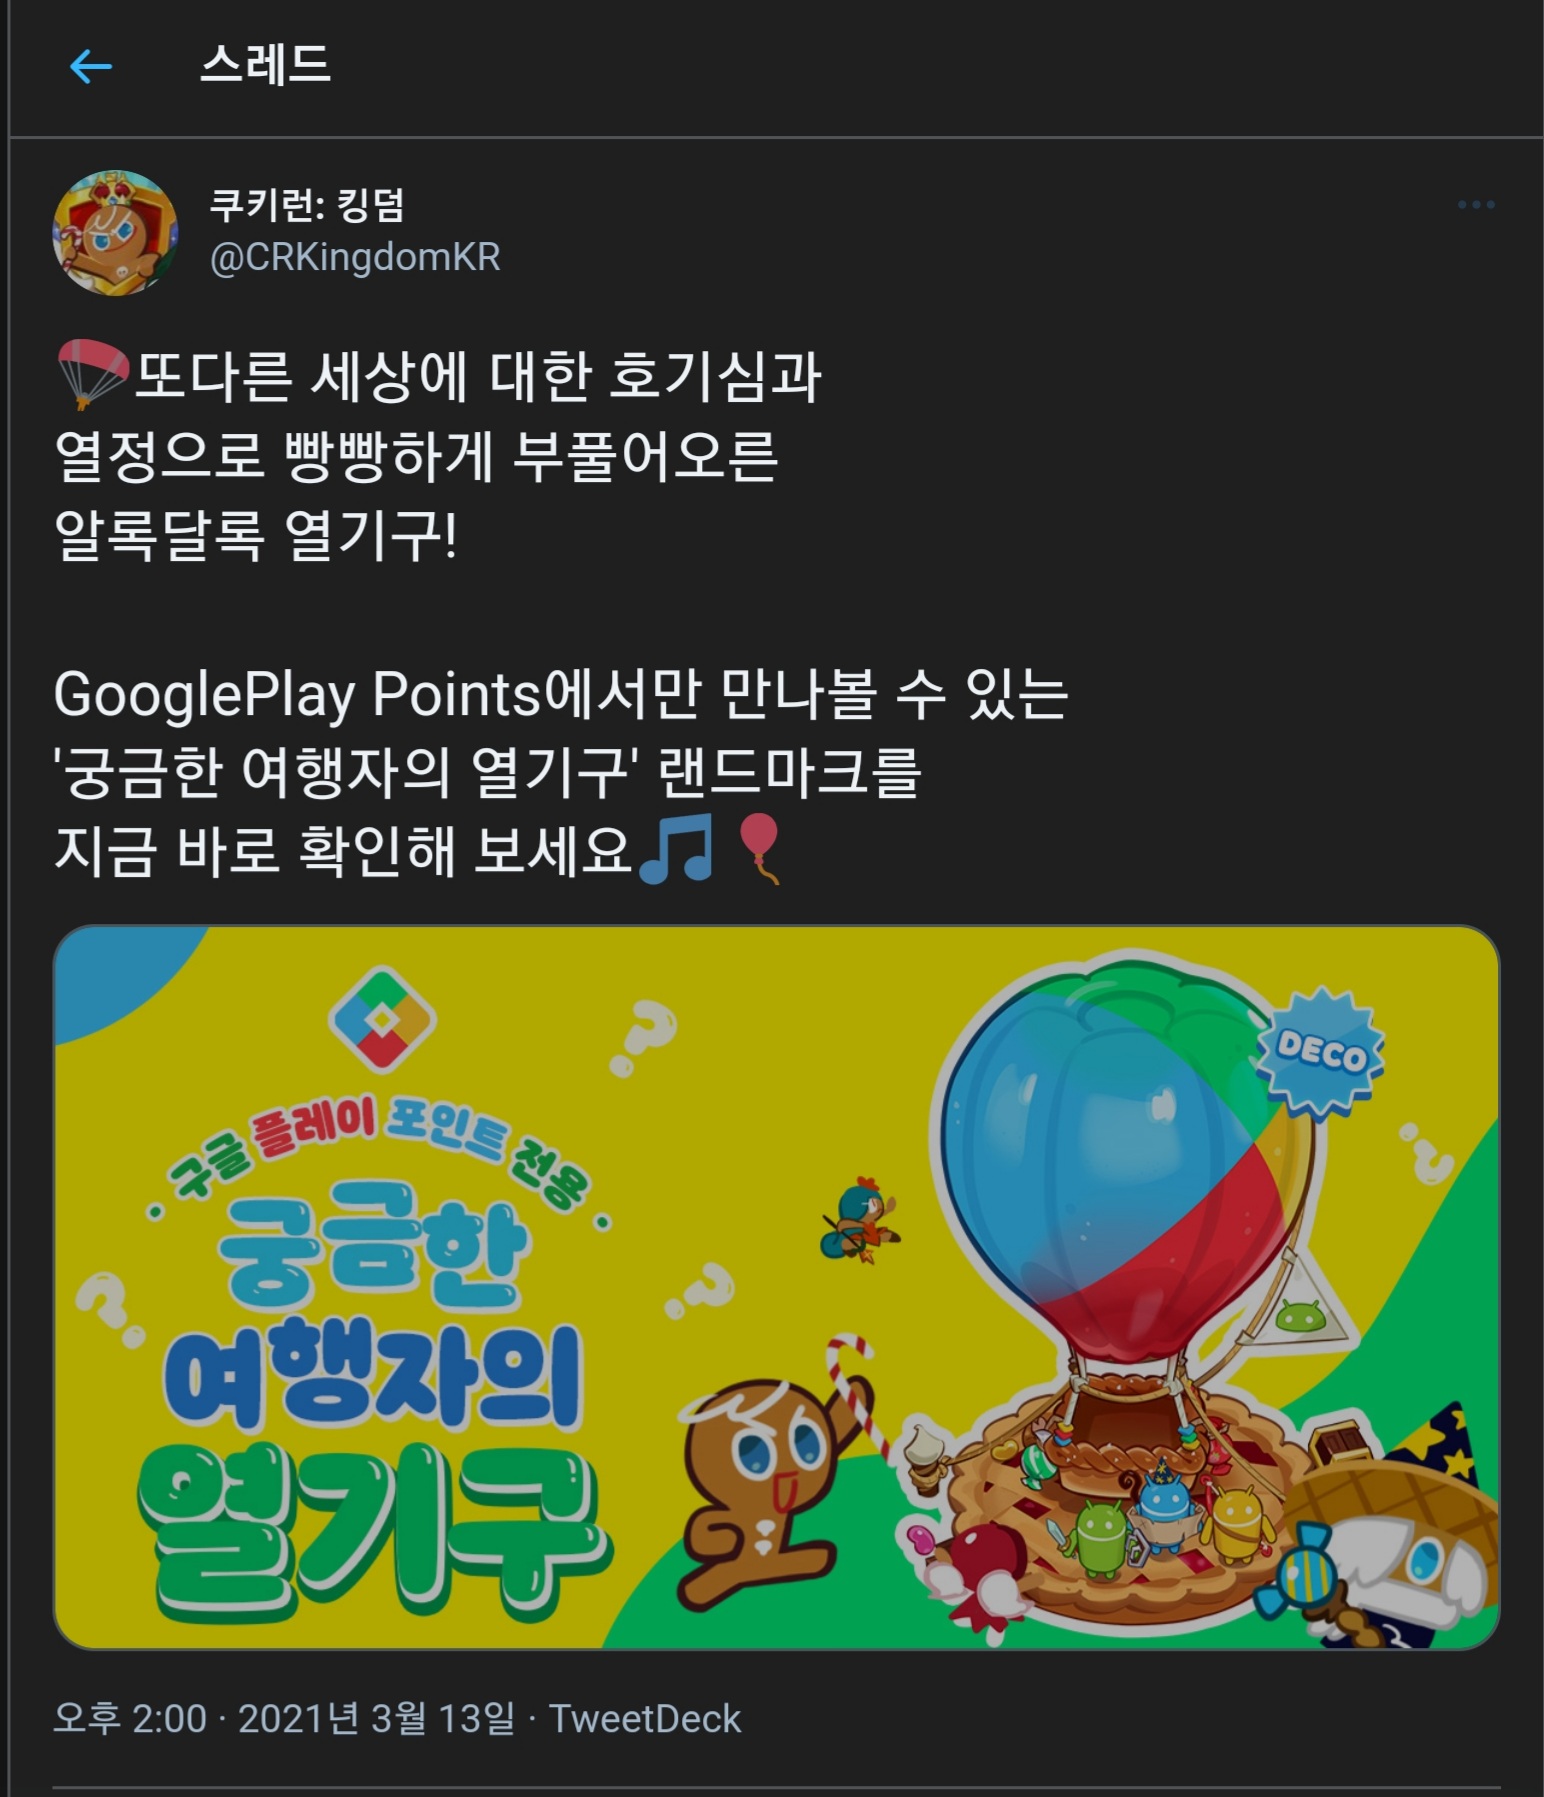Screen dimensions: 1544x1797
Task: Open the 쿠키런: 킹덤 profile avatar
Action: click(x=115, y=232)
